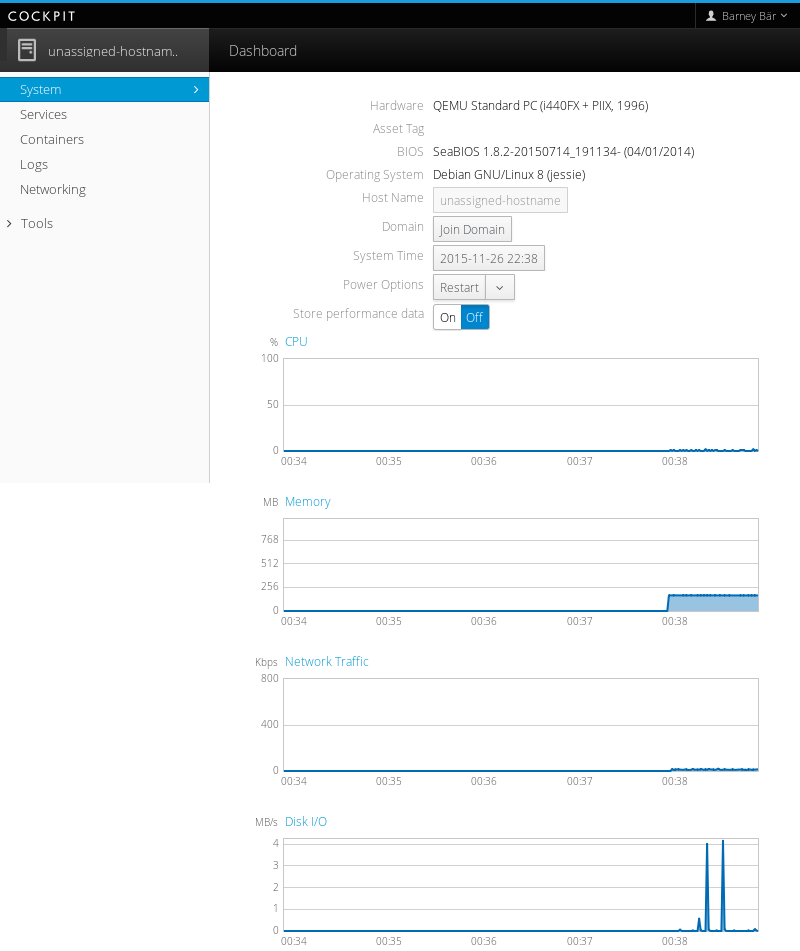Screen dimensions: 800x951
Task: Change the system time 2015-11-26 22:38
Action: point(488,258)
